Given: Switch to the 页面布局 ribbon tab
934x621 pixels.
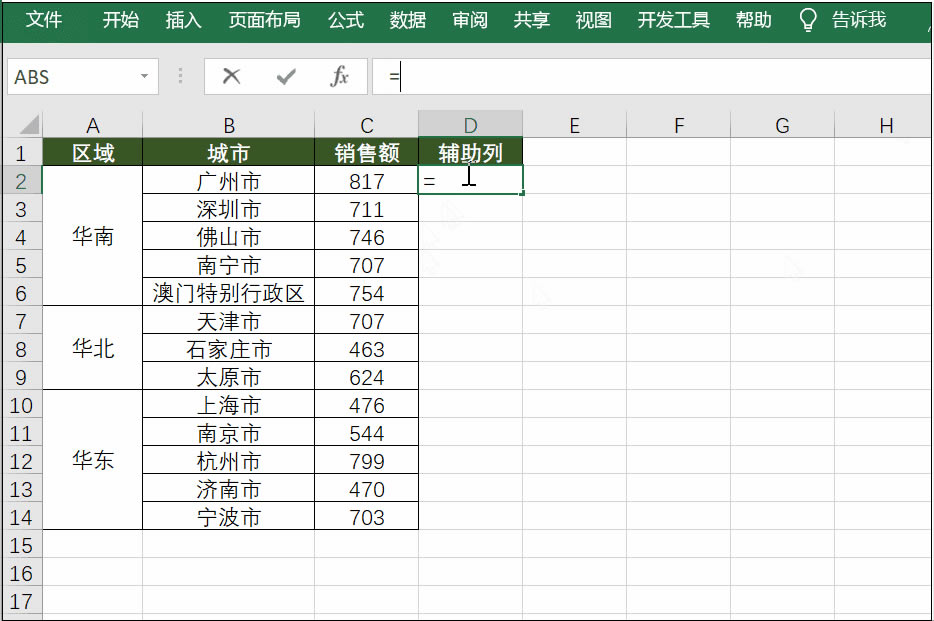Looking at the screenshot, I should pyautogui.click(x=266, y=19).
